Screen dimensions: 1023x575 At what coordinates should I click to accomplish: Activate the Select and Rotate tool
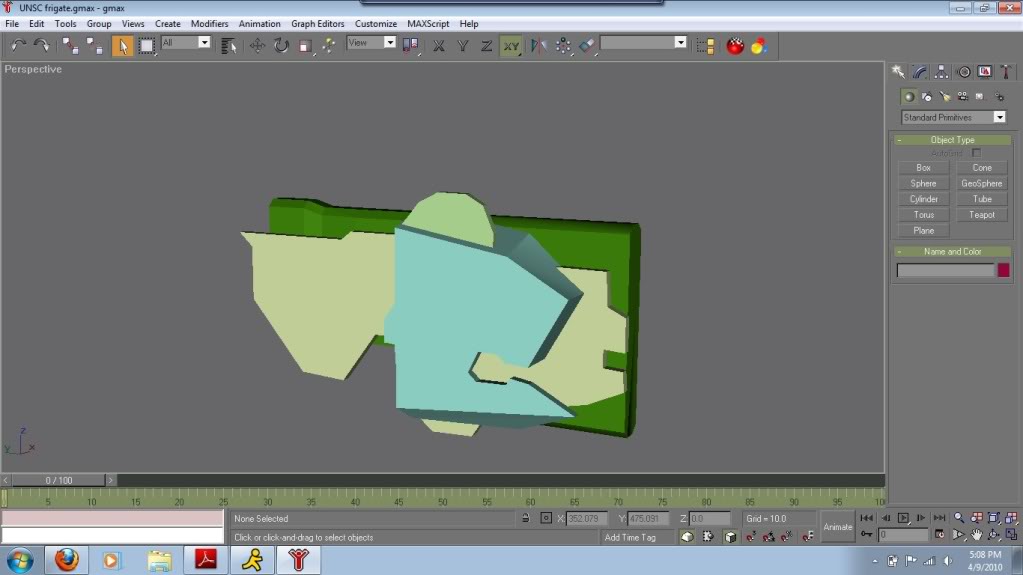pos(281,46)
